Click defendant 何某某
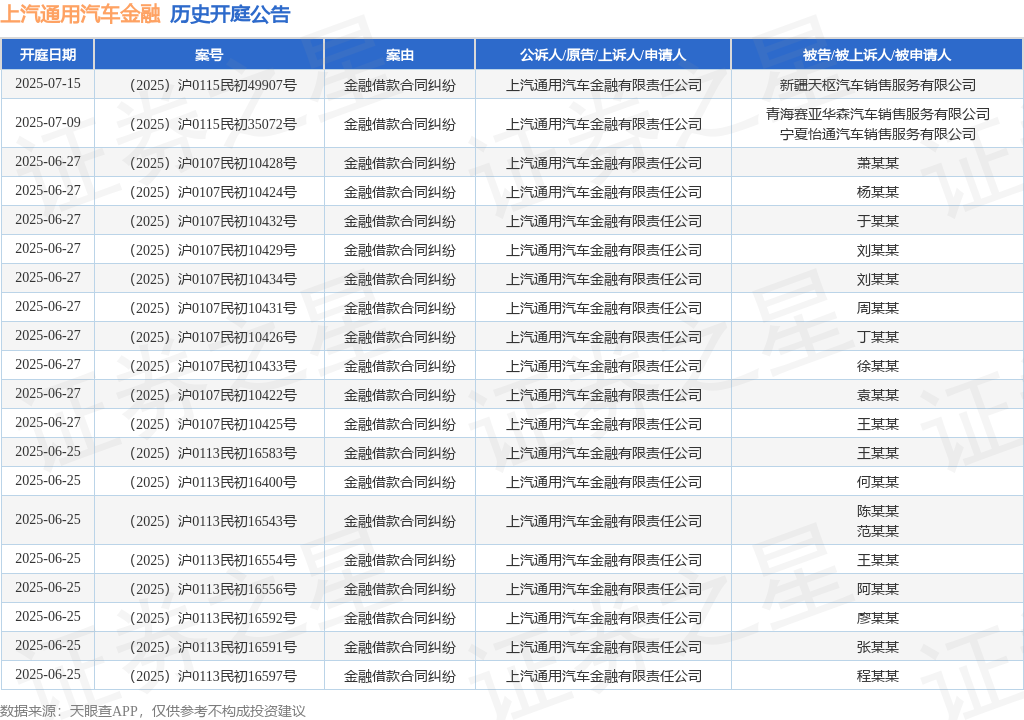The height and width of the screenshot is (720, 1024). (x=878, y=482)
